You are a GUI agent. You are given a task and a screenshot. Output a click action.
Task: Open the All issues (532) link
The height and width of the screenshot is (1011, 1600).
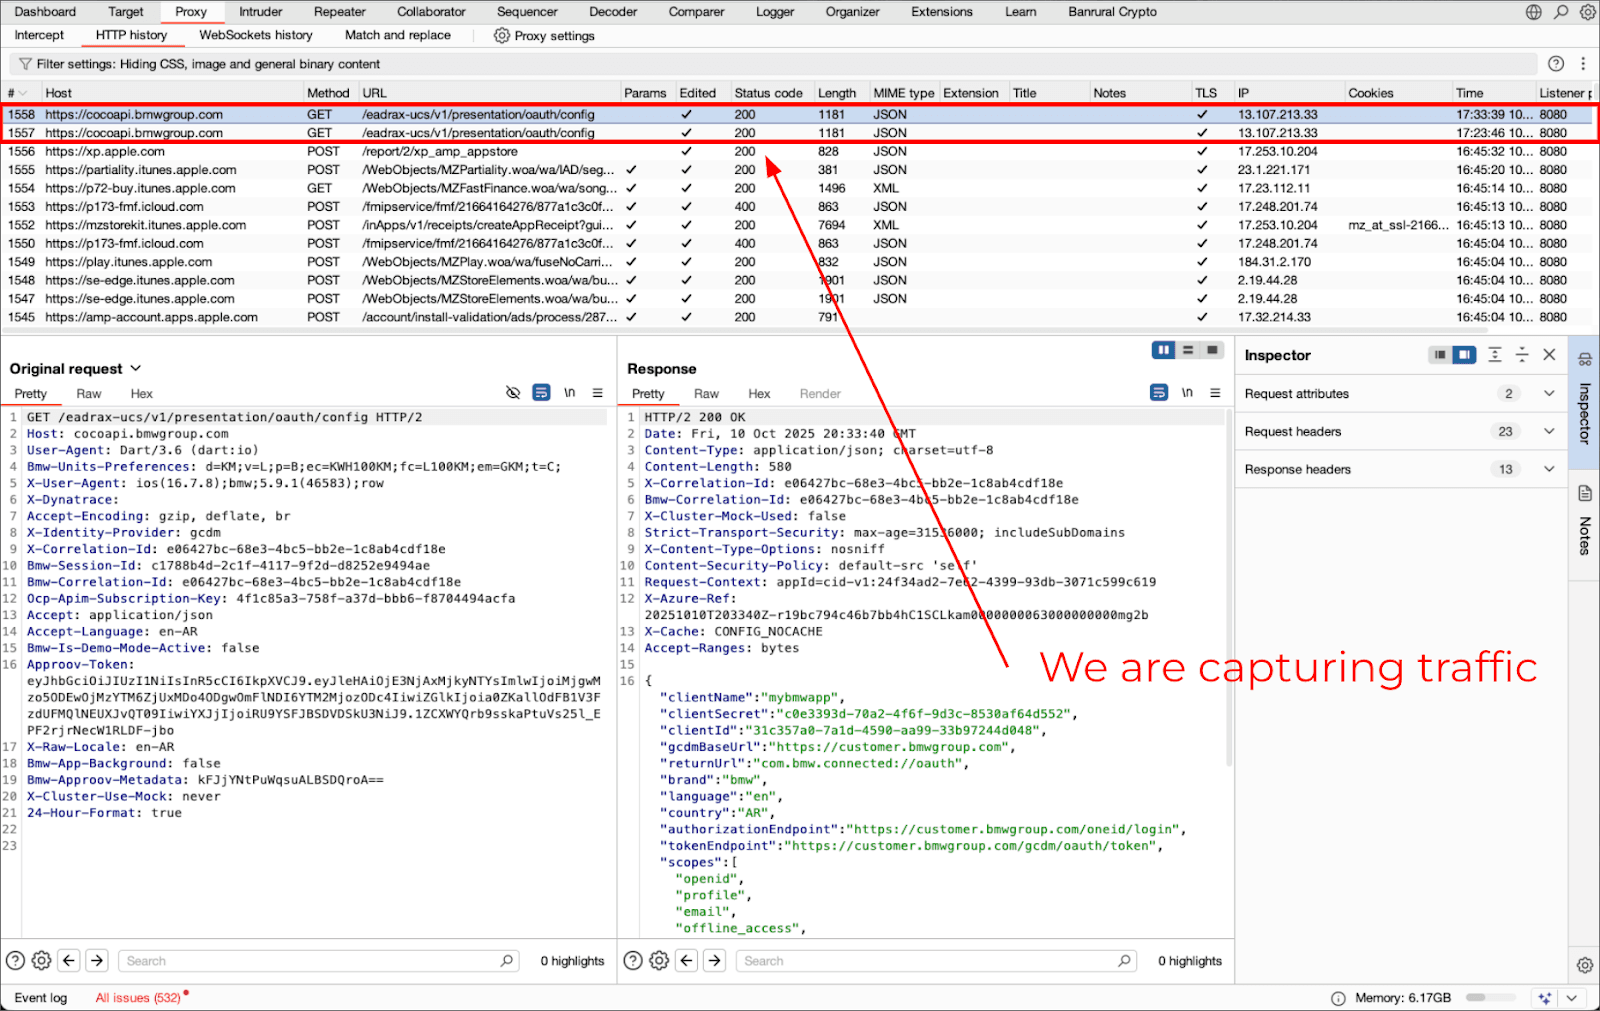(x=139, y=997)
